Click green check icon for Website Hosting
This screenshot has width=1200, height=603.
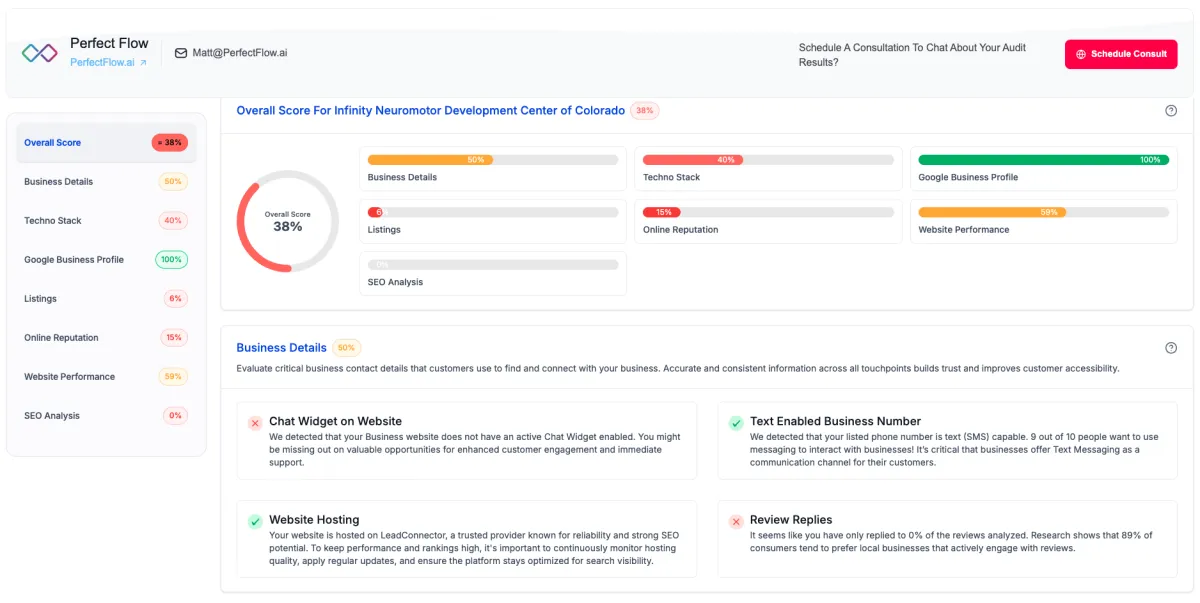click(x=255, y=521)
